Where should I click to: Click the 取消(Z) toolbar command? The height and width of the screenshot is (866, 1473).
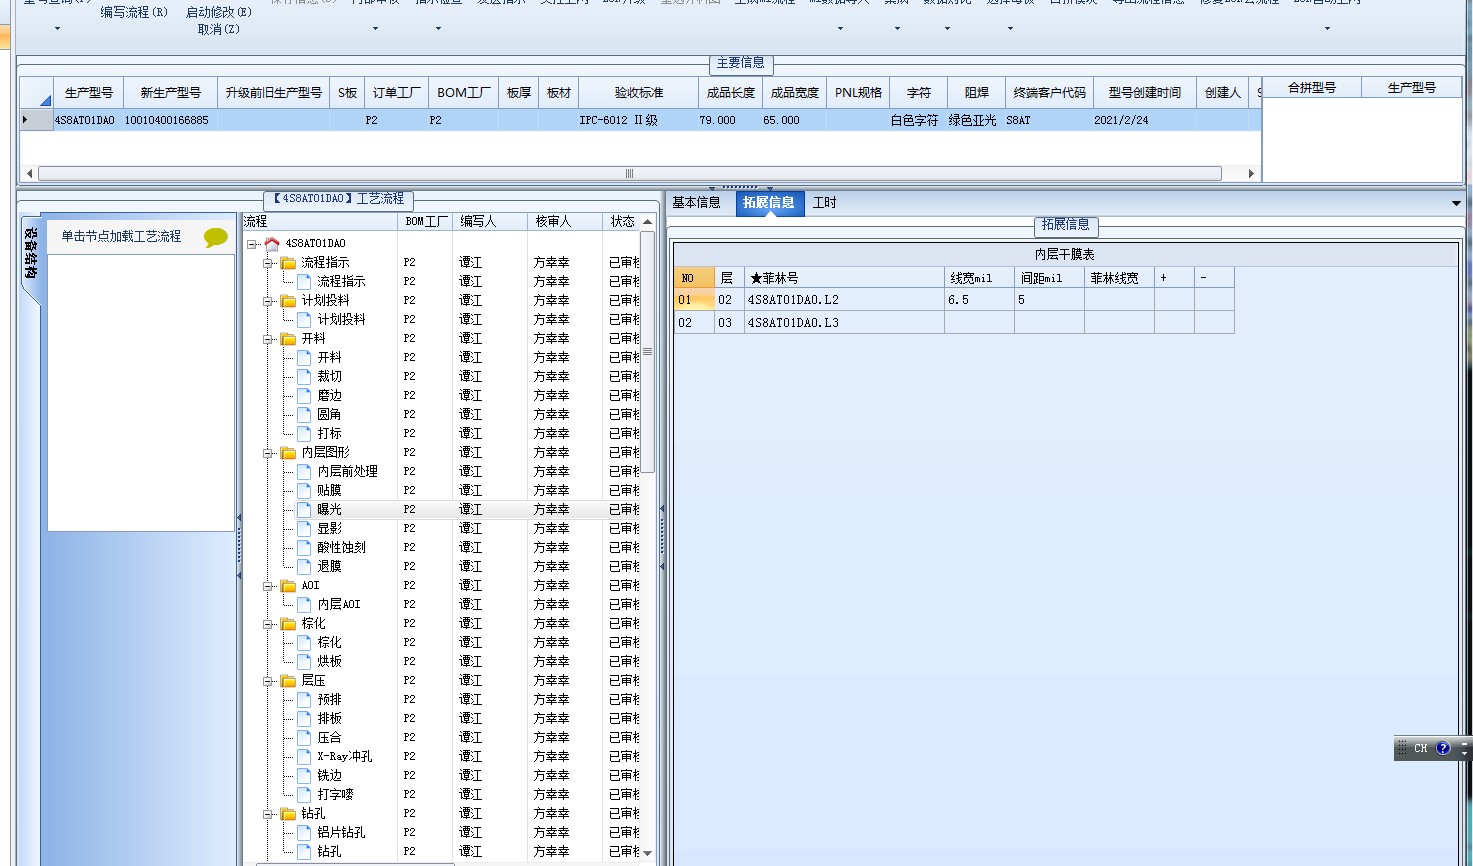point(219,29)
